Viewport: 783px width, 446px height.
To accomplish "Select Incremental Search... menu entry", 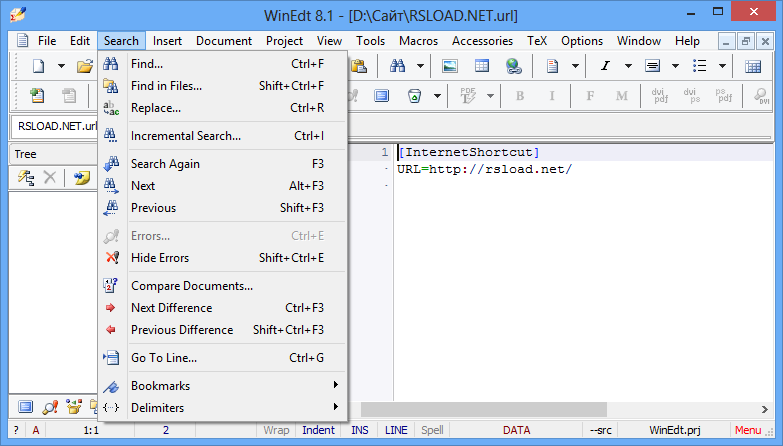I will tap(223, 136).
